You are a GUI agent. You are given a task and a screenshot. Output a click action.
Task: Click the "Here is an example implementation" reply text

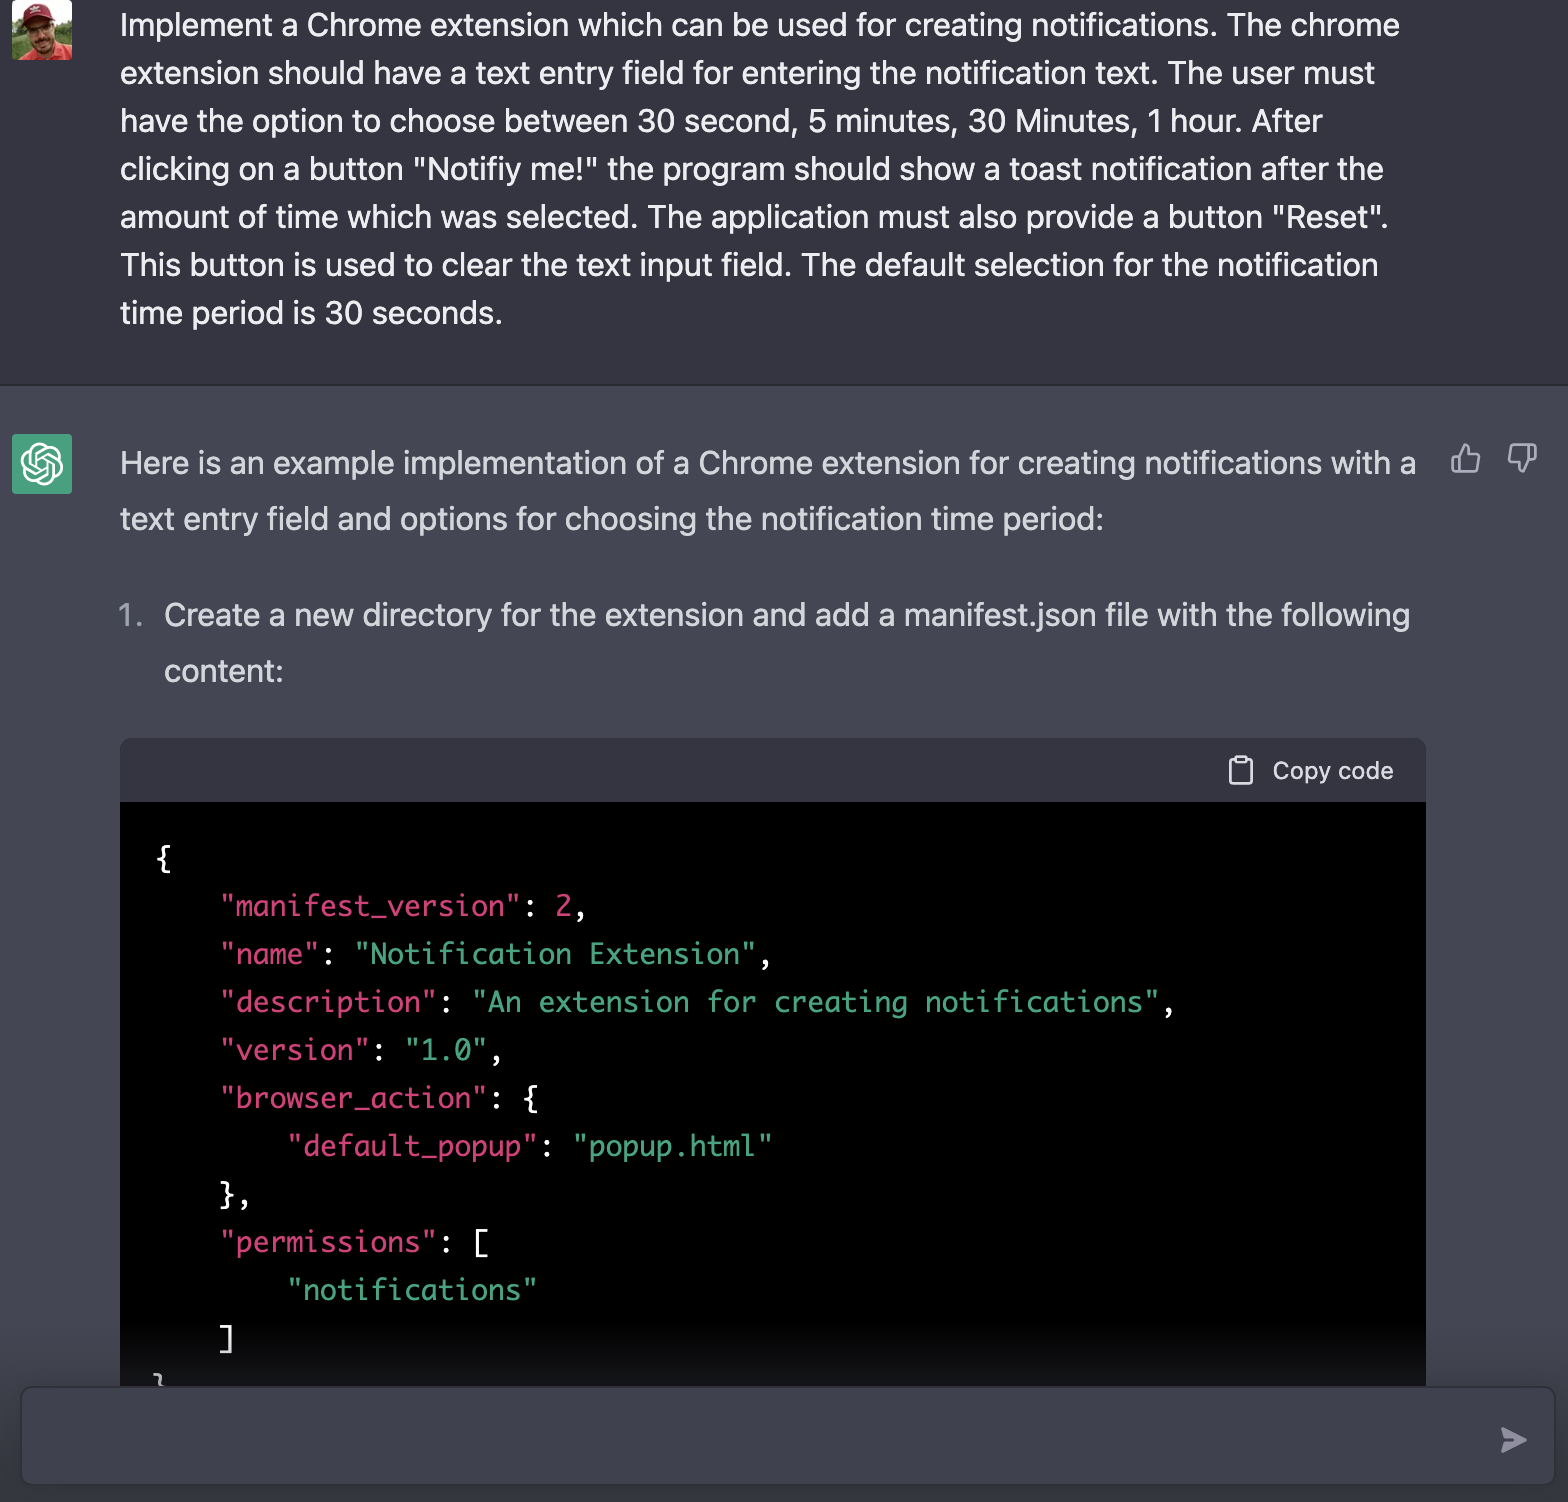pos(768,491)
